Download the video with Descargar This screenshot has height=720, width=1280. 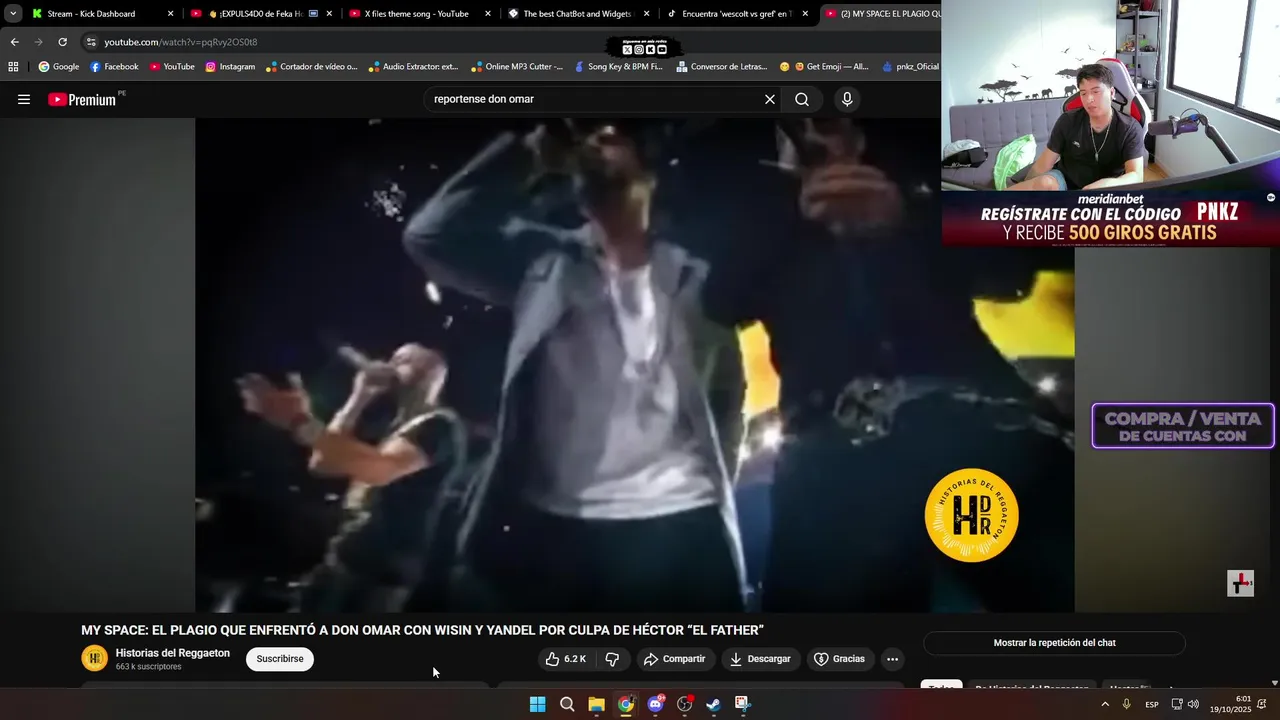[760, 659]
